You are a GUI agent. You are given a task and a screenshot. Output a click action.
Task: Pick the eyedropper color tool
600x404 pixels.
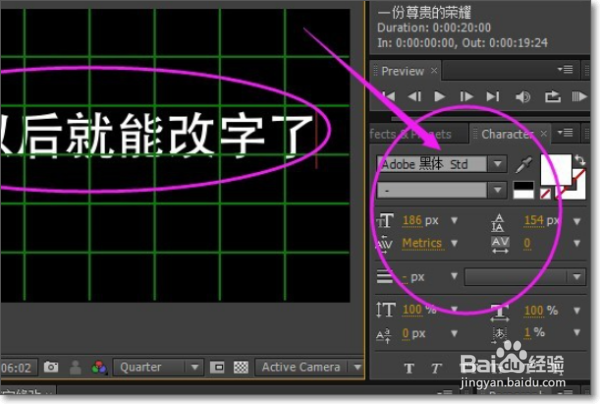click(x=523, y=165)
